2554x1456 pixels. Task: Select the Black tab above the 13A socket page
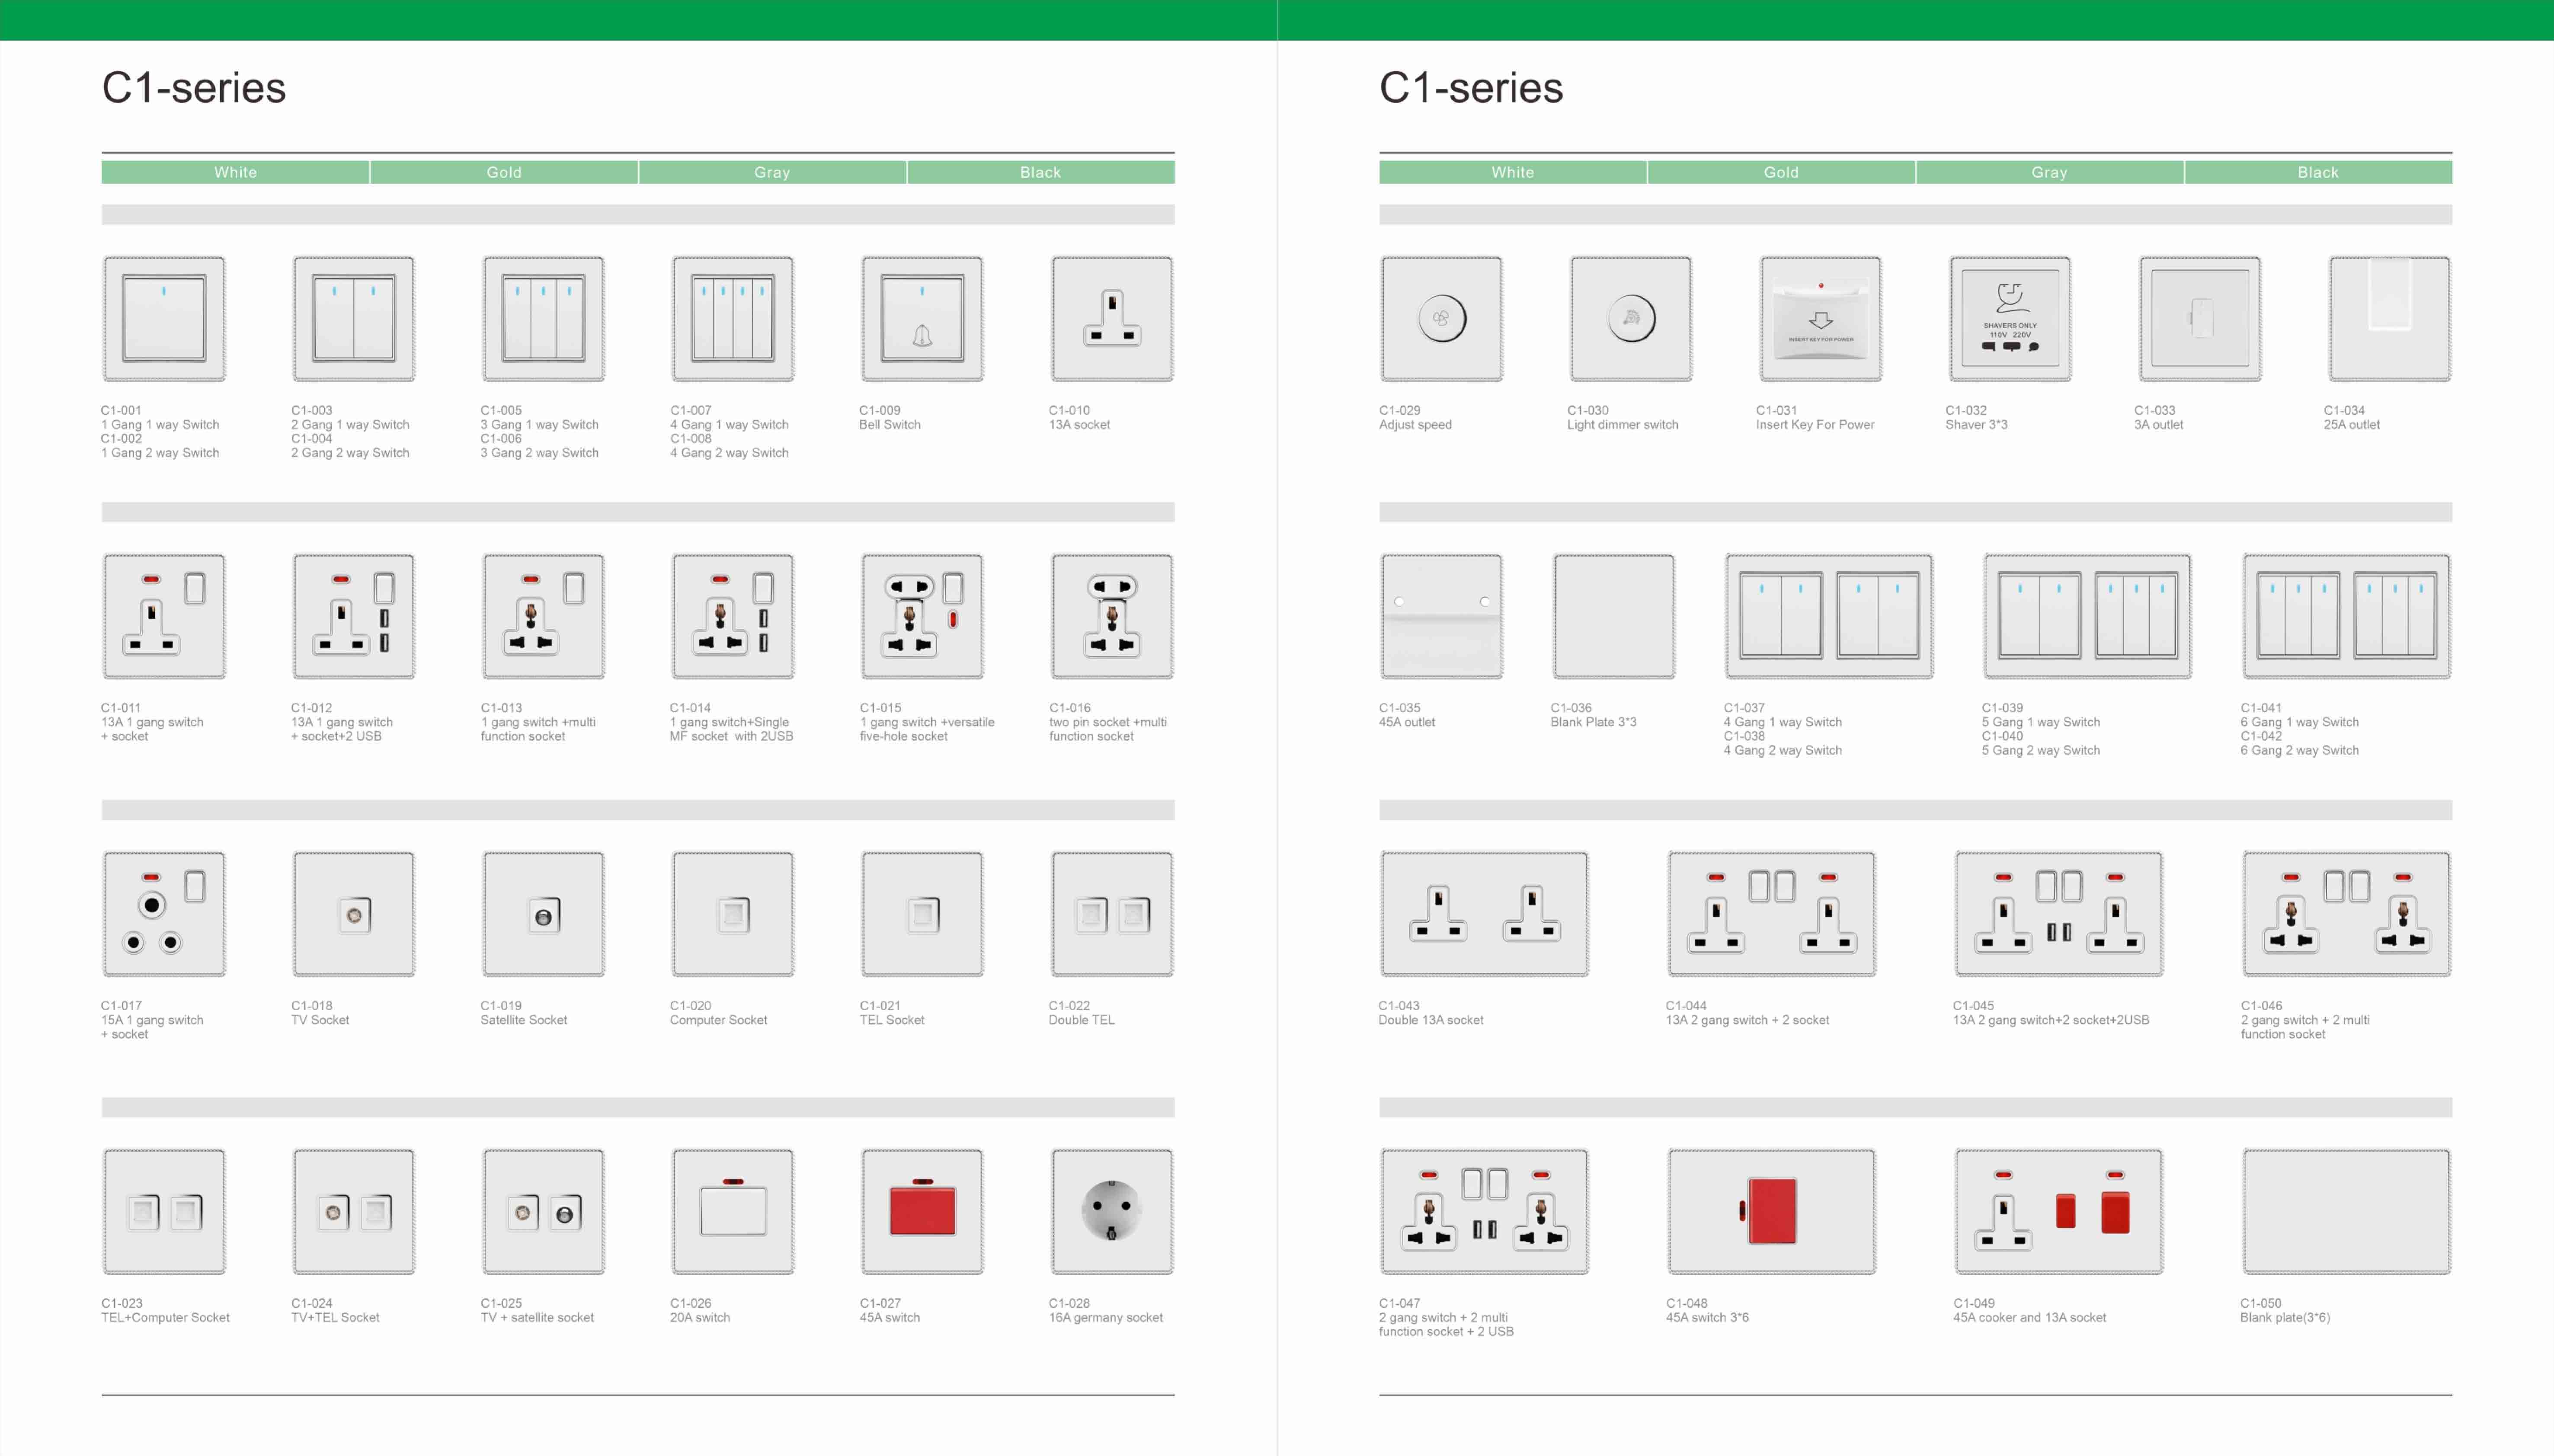[1041, 172]
